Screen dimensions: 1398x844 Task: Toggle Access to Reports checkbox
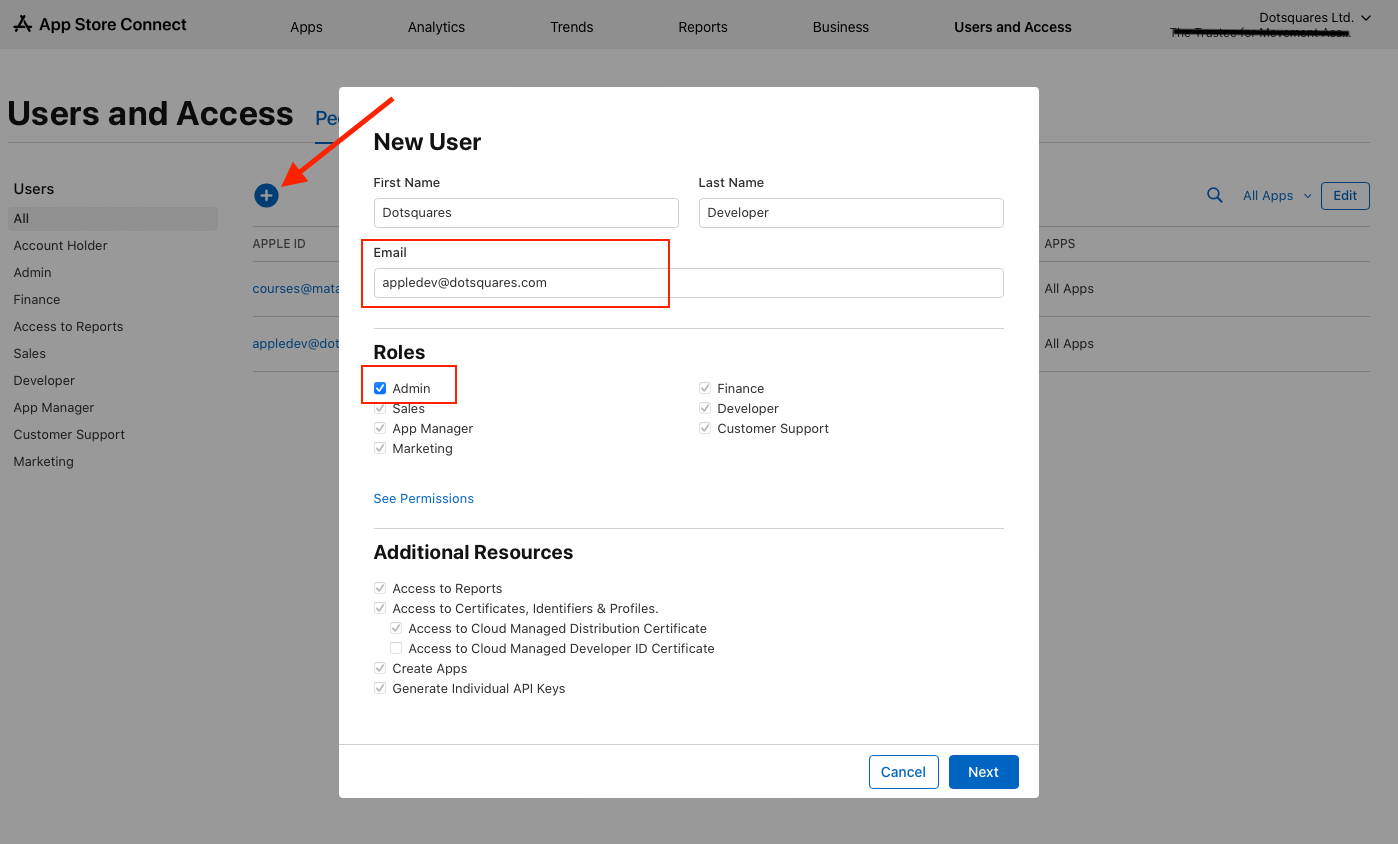[380, 588]
